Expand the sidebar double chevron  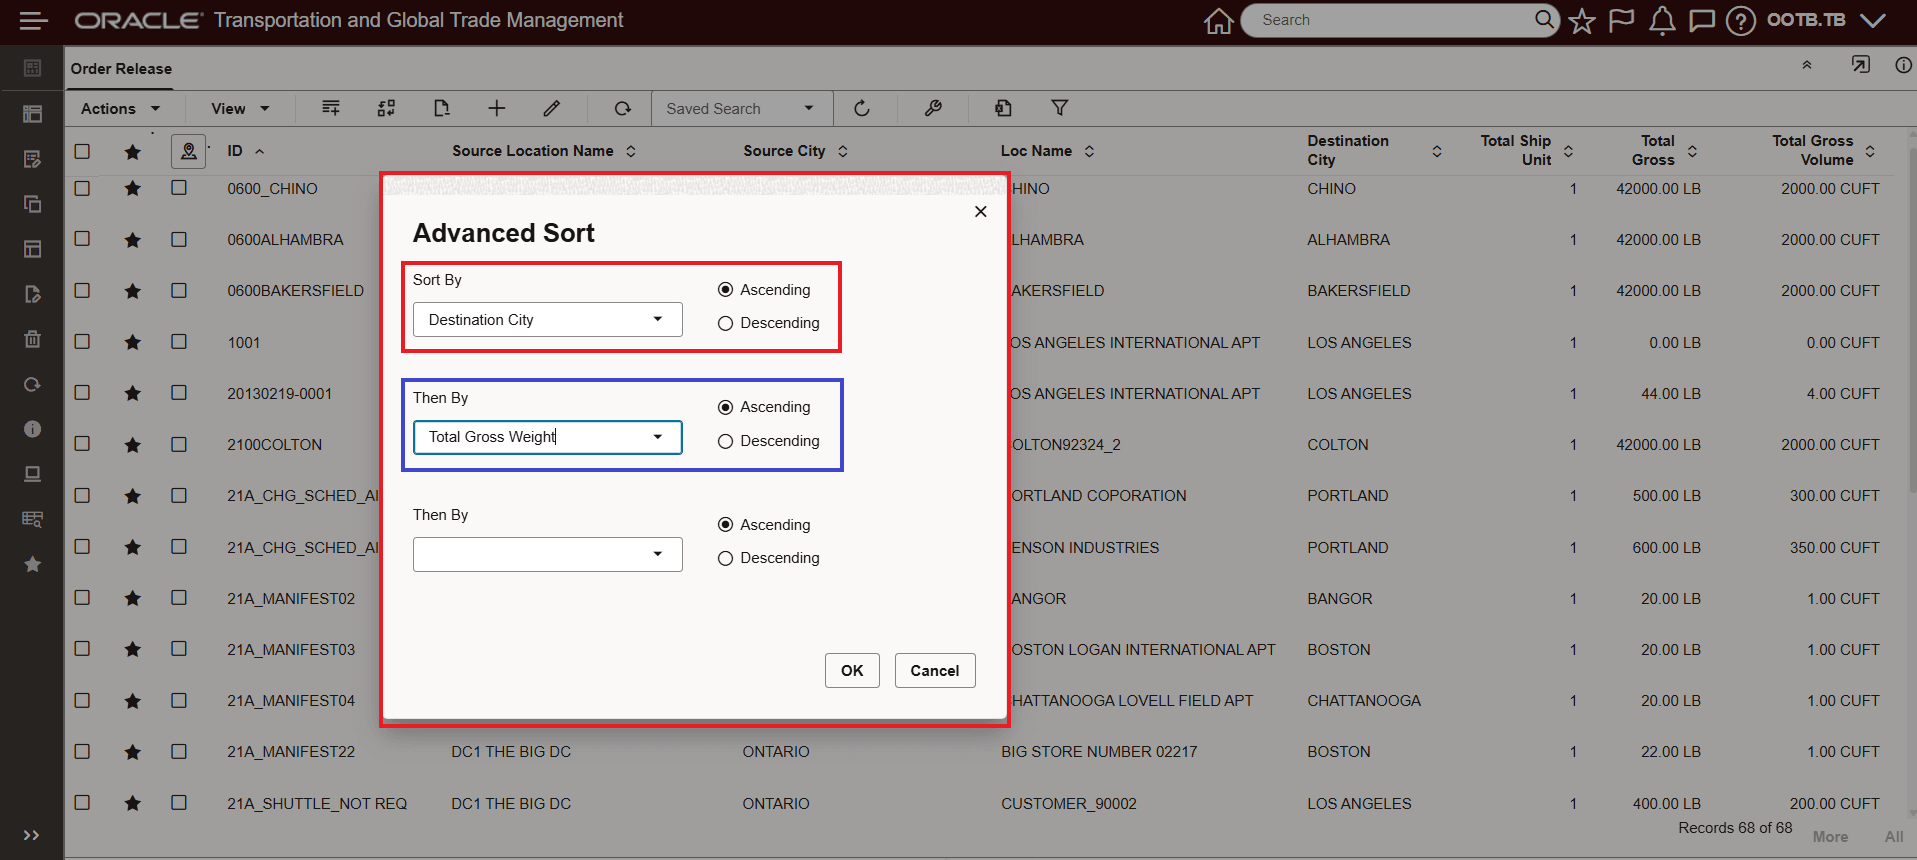(32, 835)
